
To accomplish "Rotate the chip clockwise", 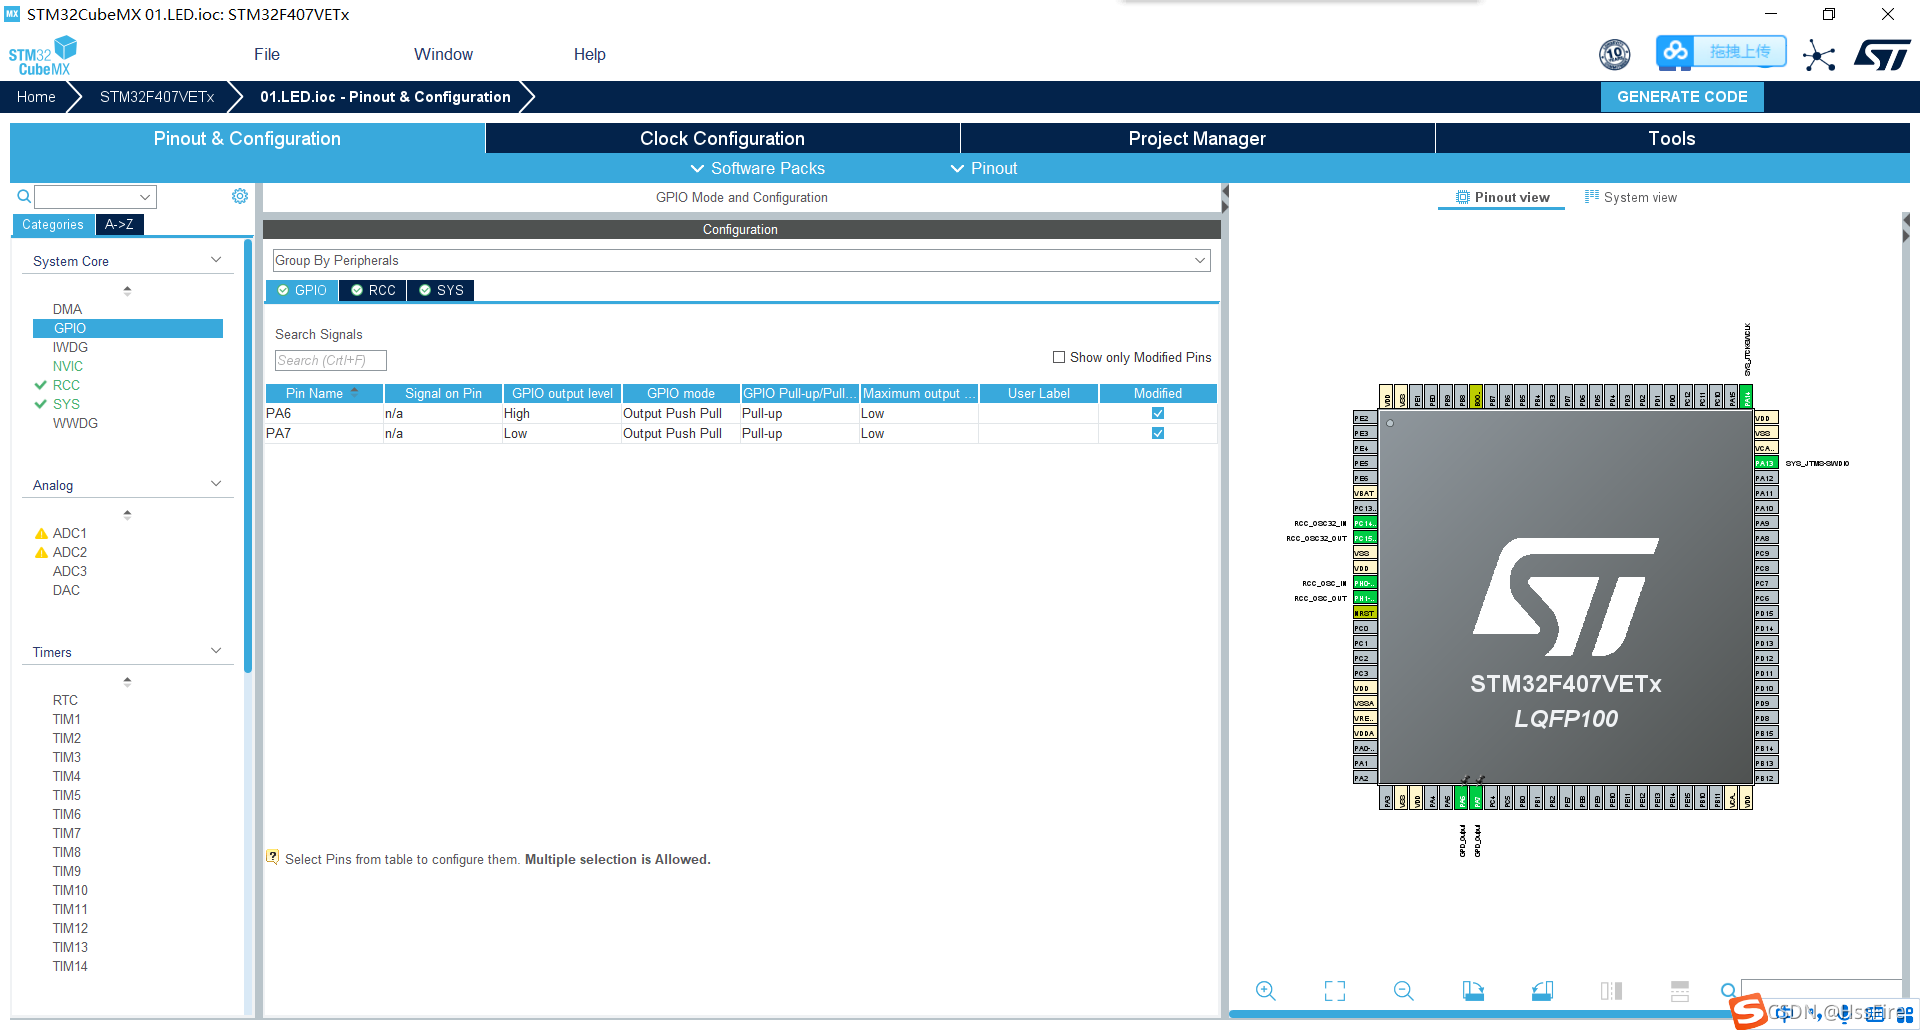I will 1473,991.
